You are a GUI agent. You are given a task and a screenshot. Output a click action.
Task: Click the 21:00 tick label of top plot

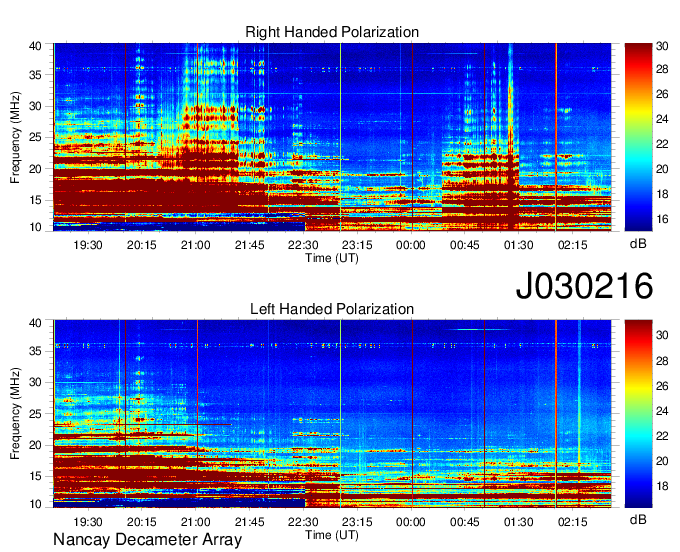[x=196, y=245]
